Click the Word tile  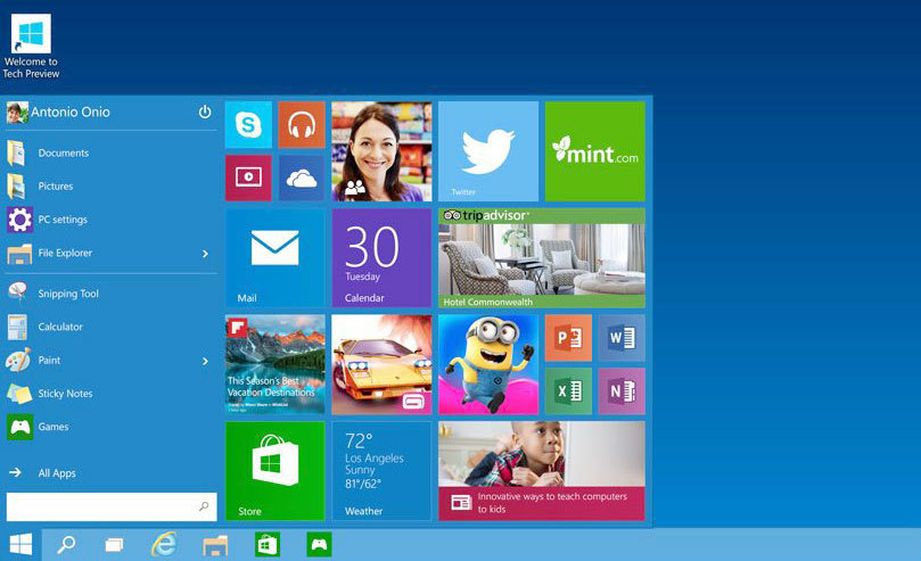[x=621, y=338]
